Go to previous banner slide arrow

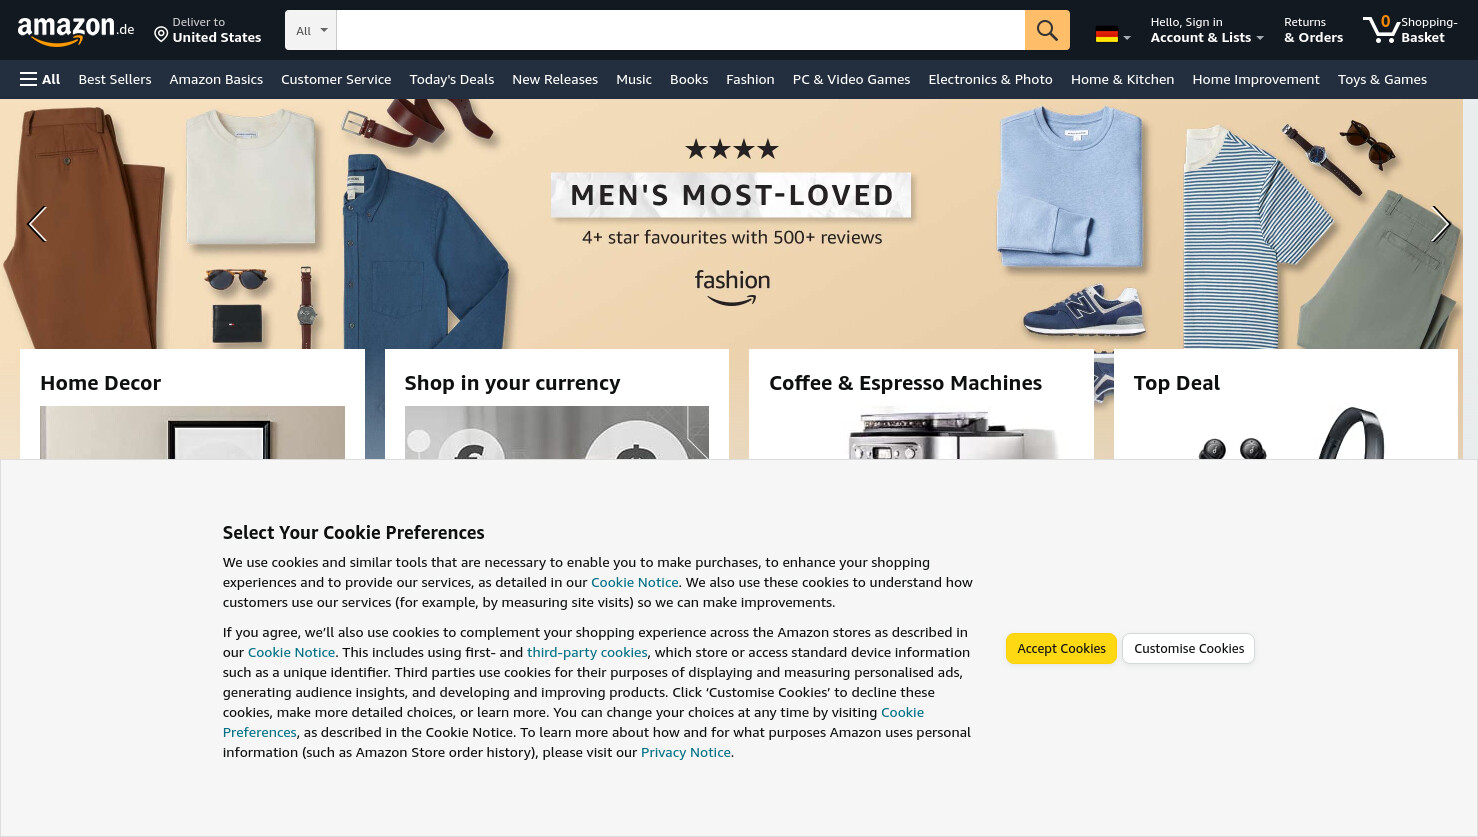point(37,224)
